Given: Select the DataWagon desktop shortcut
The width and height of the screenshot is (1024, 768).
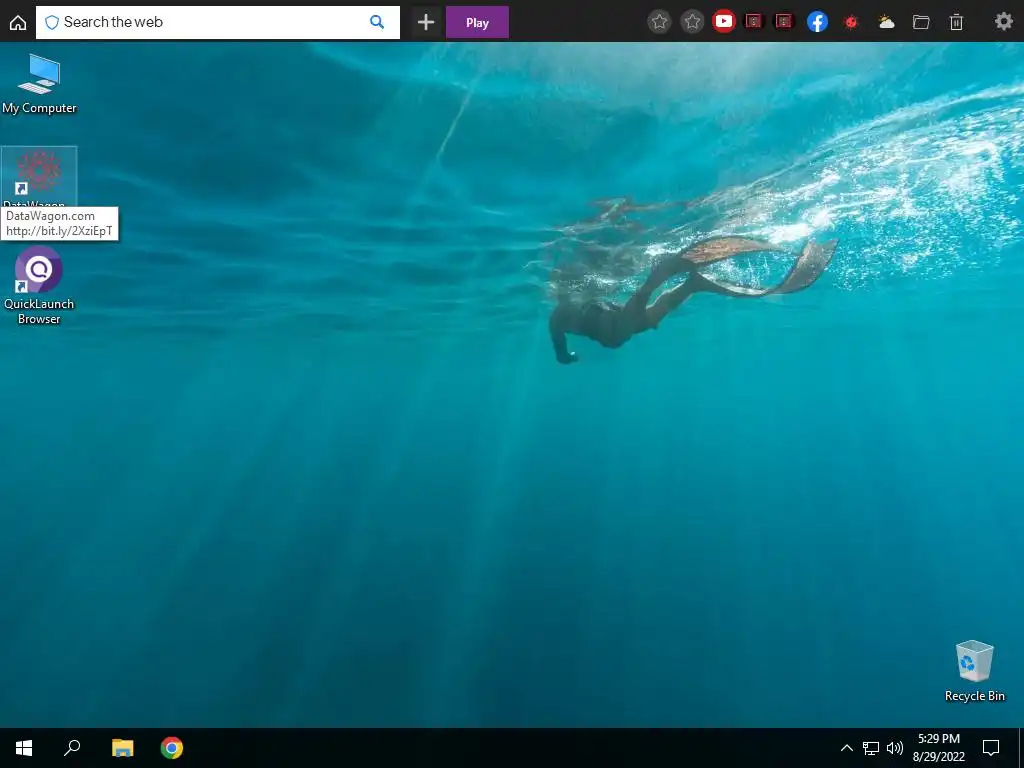Looking at the screenshot, I should [39, 176].
